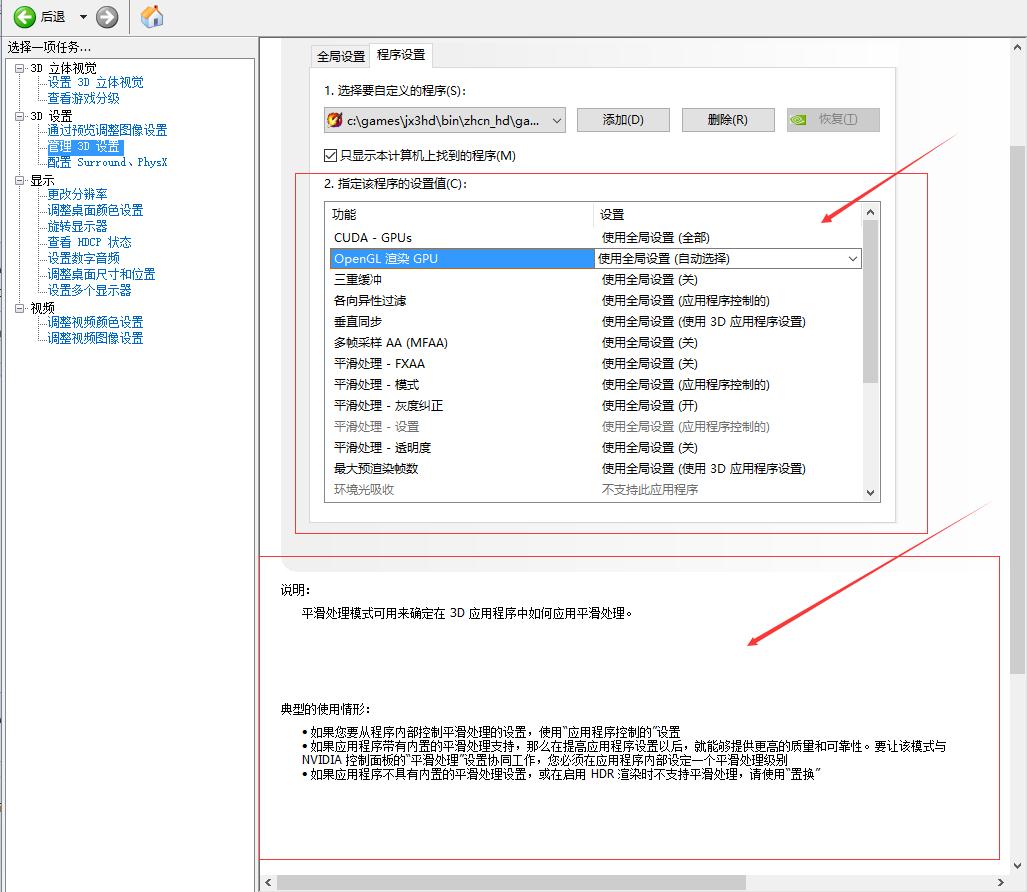Click the NVIDIA logo on 恢复 button

(x=798, y=120)
